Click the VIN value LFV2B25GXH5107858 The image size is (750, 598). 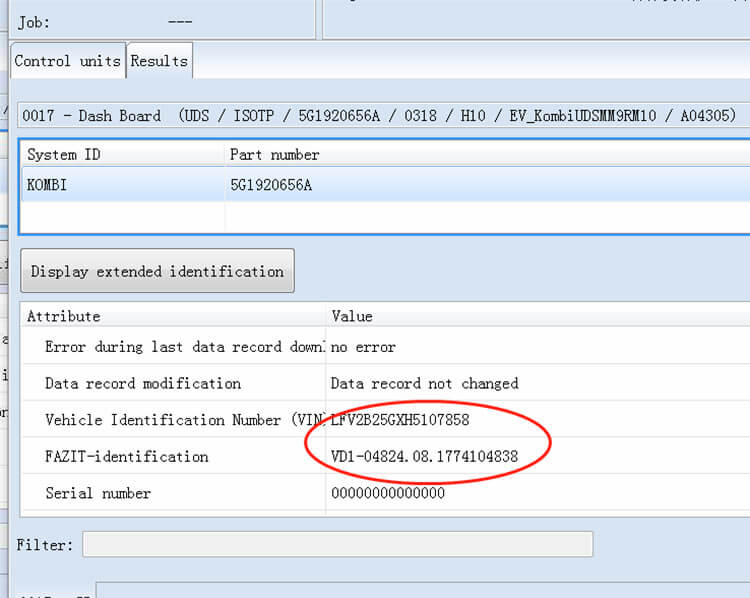coord(400,420)
